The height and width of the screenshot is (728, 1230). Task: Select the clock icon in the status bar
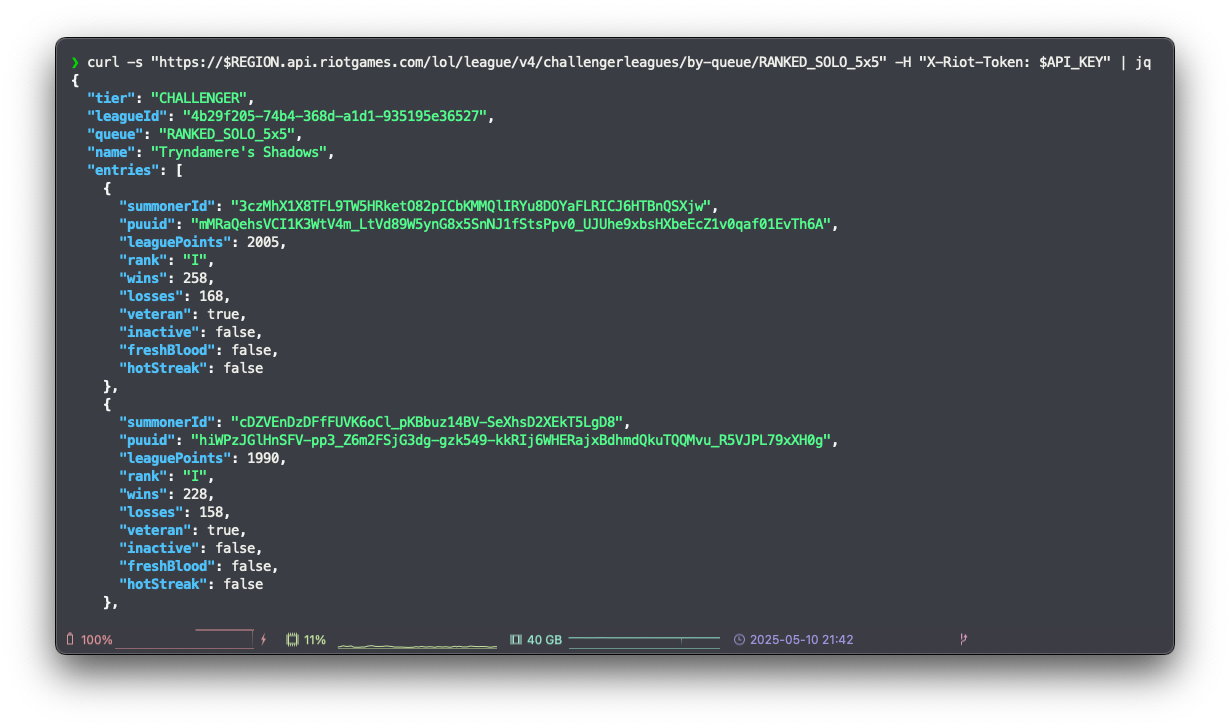click(740, 639)
